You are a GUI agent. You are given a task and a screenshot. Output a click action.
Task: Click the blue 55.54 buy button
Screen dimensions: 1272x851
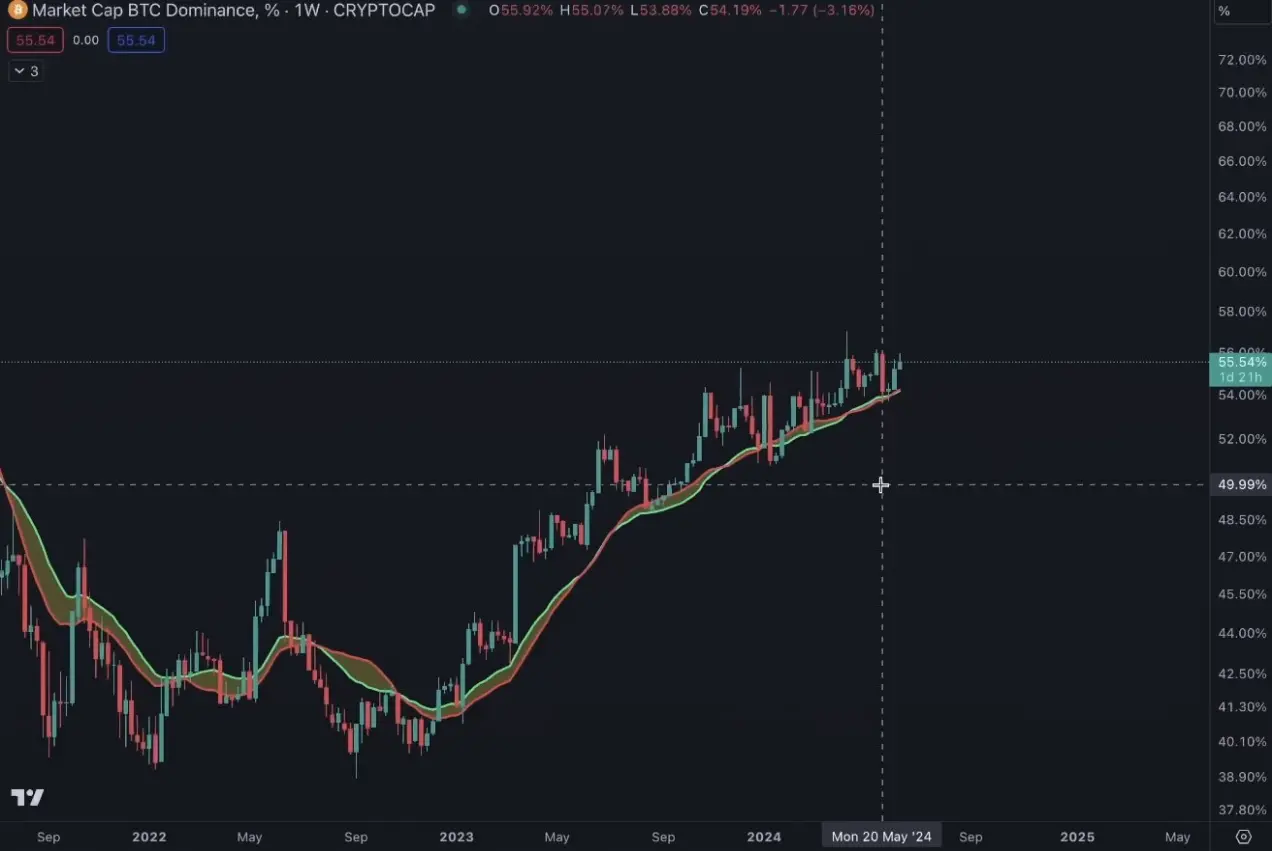coord(136,40)
